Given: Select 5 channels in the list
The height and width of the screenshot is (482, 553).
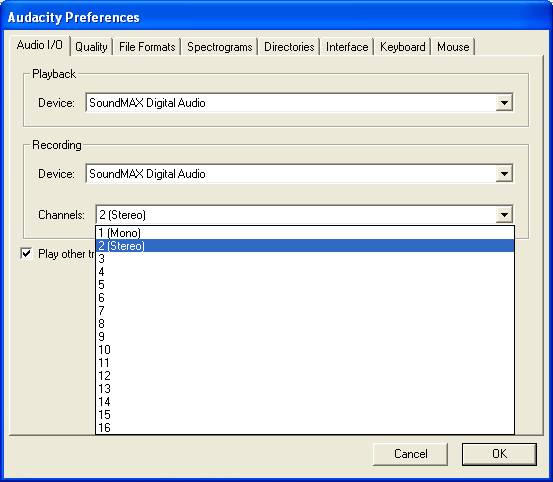Looking at the screenshot, I should 305,285.
